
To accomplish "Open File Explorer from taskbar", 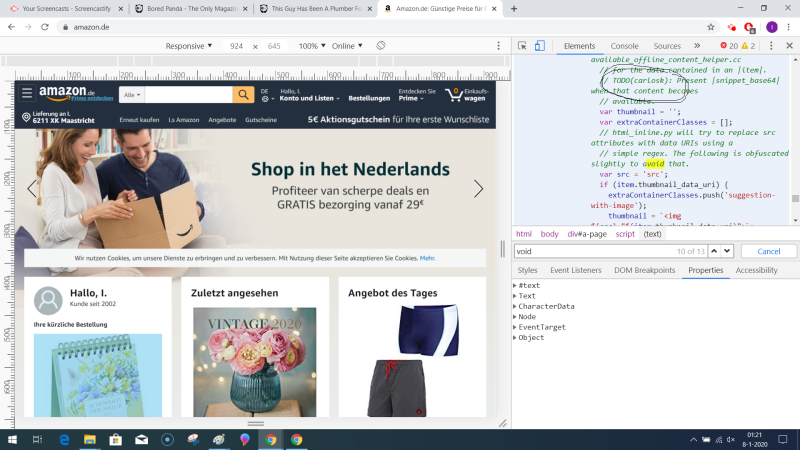I will tap(90, 439).
